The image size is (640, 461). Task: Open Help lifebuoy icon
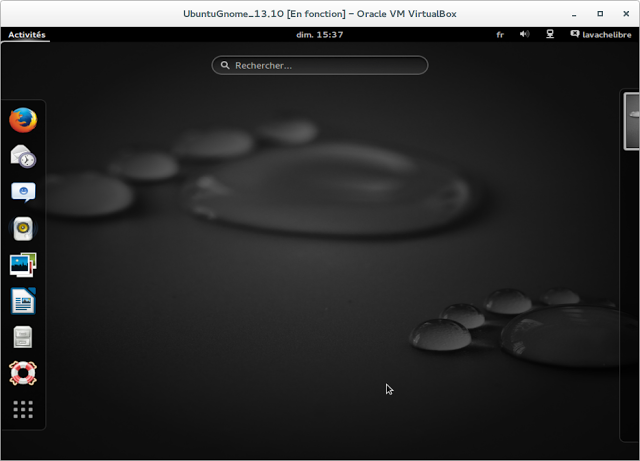(x=23, y=373)
